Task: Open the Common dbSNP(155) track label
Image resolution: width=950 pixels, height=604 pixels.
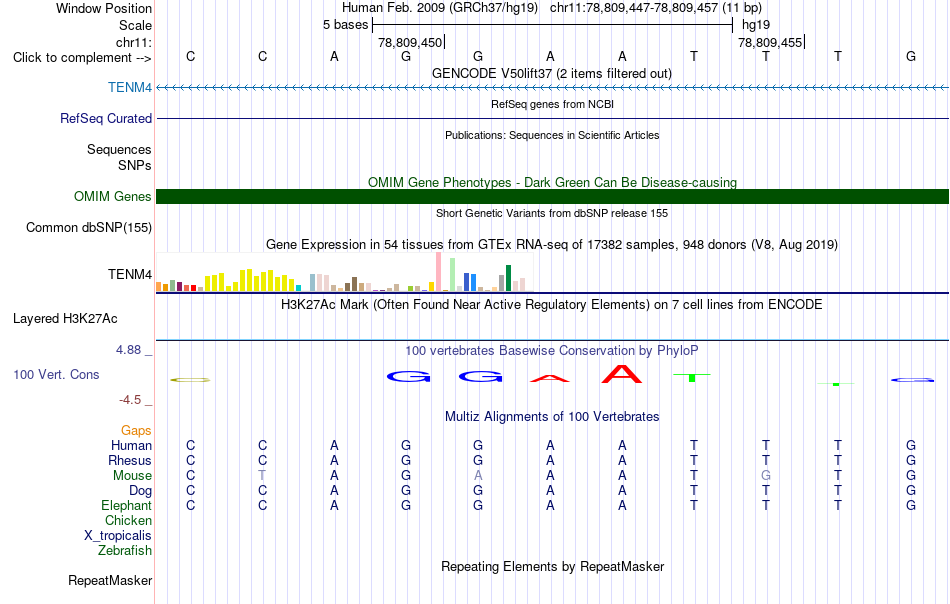Action: [88, 227]
